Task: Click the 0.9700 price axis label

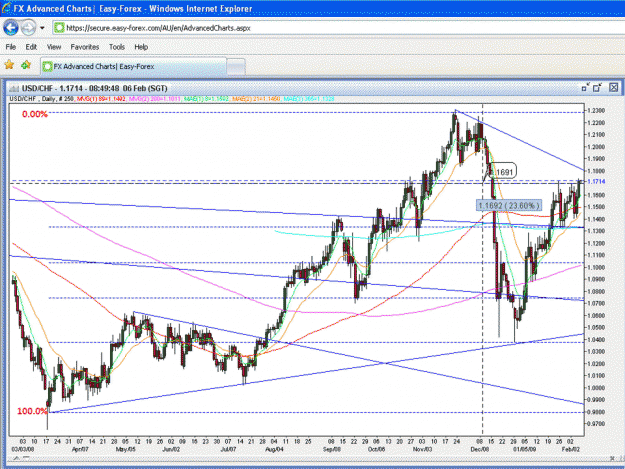Action: click(596, 424)
